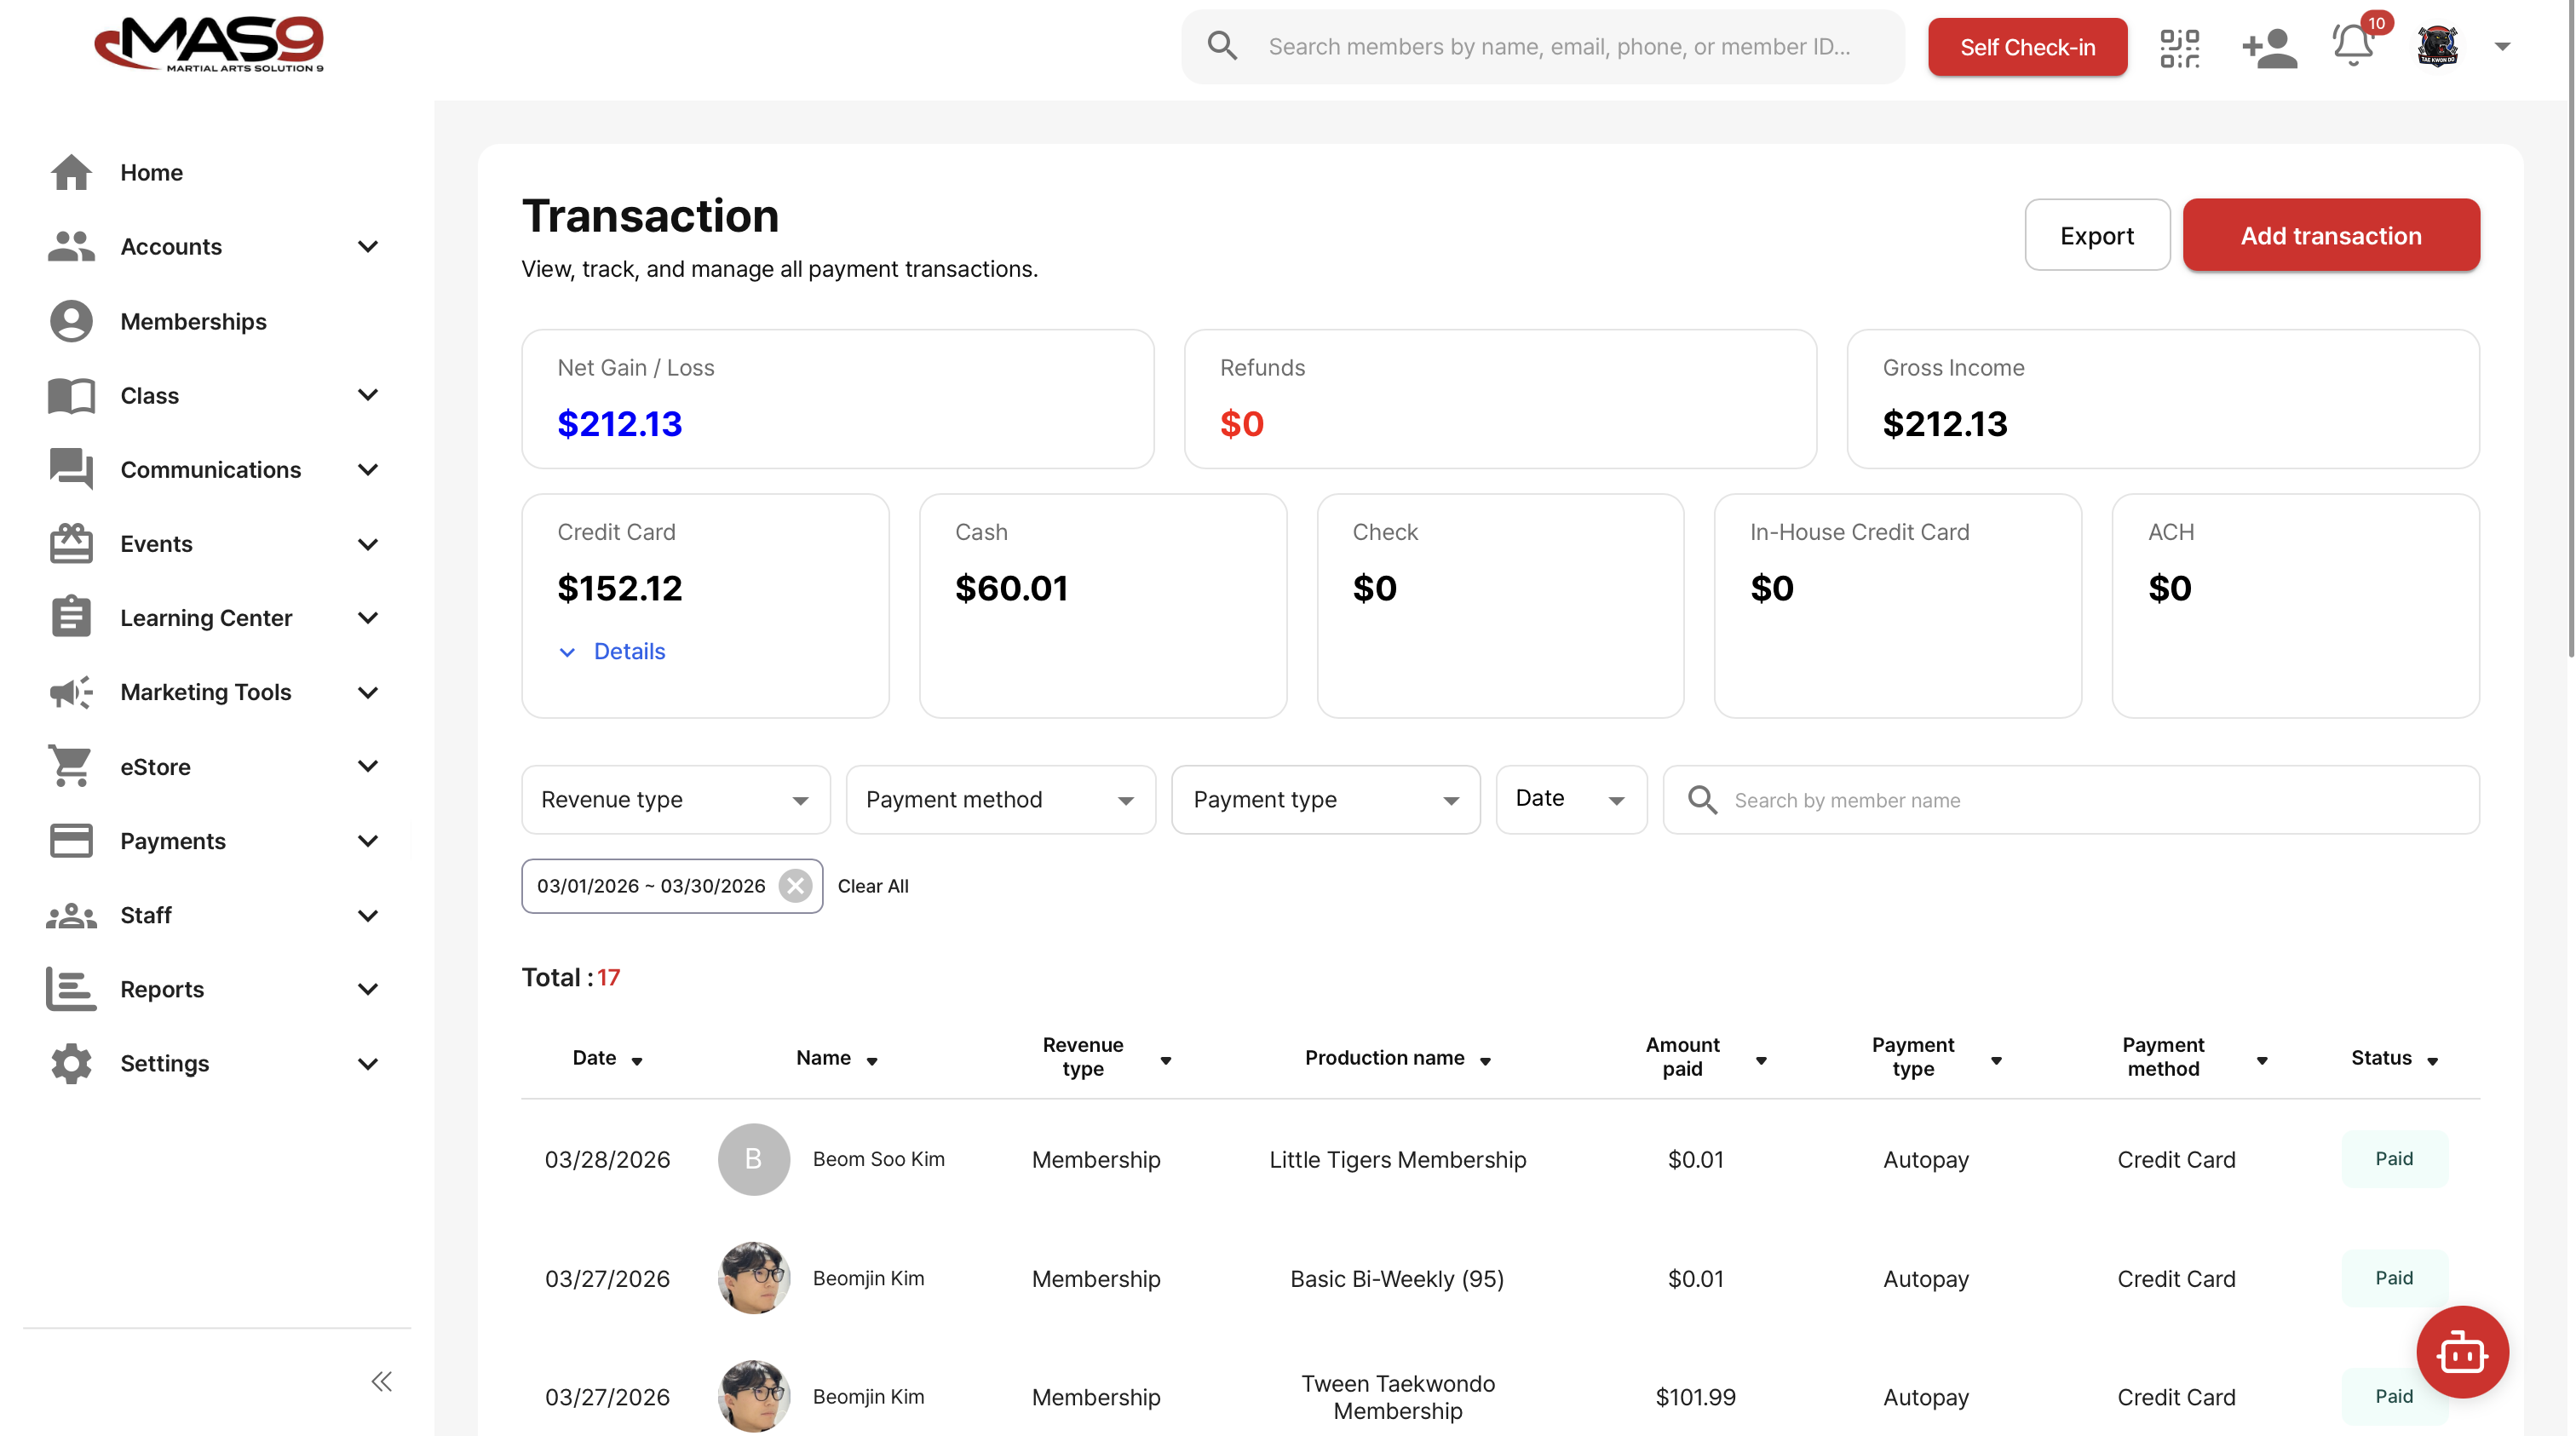Open the Payment method dropdown

coord(1000,799)
